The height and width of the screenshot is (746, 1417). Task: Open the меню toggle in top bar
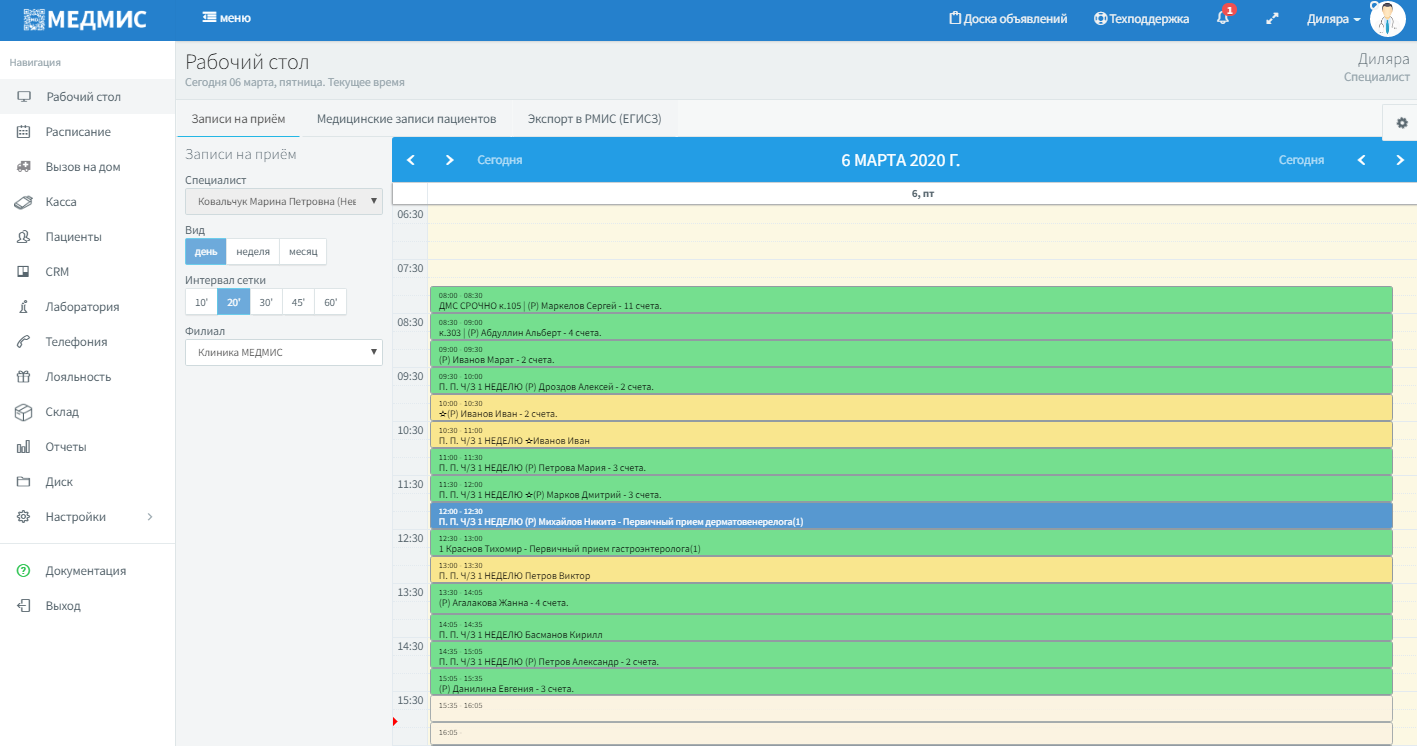(226, 18)
